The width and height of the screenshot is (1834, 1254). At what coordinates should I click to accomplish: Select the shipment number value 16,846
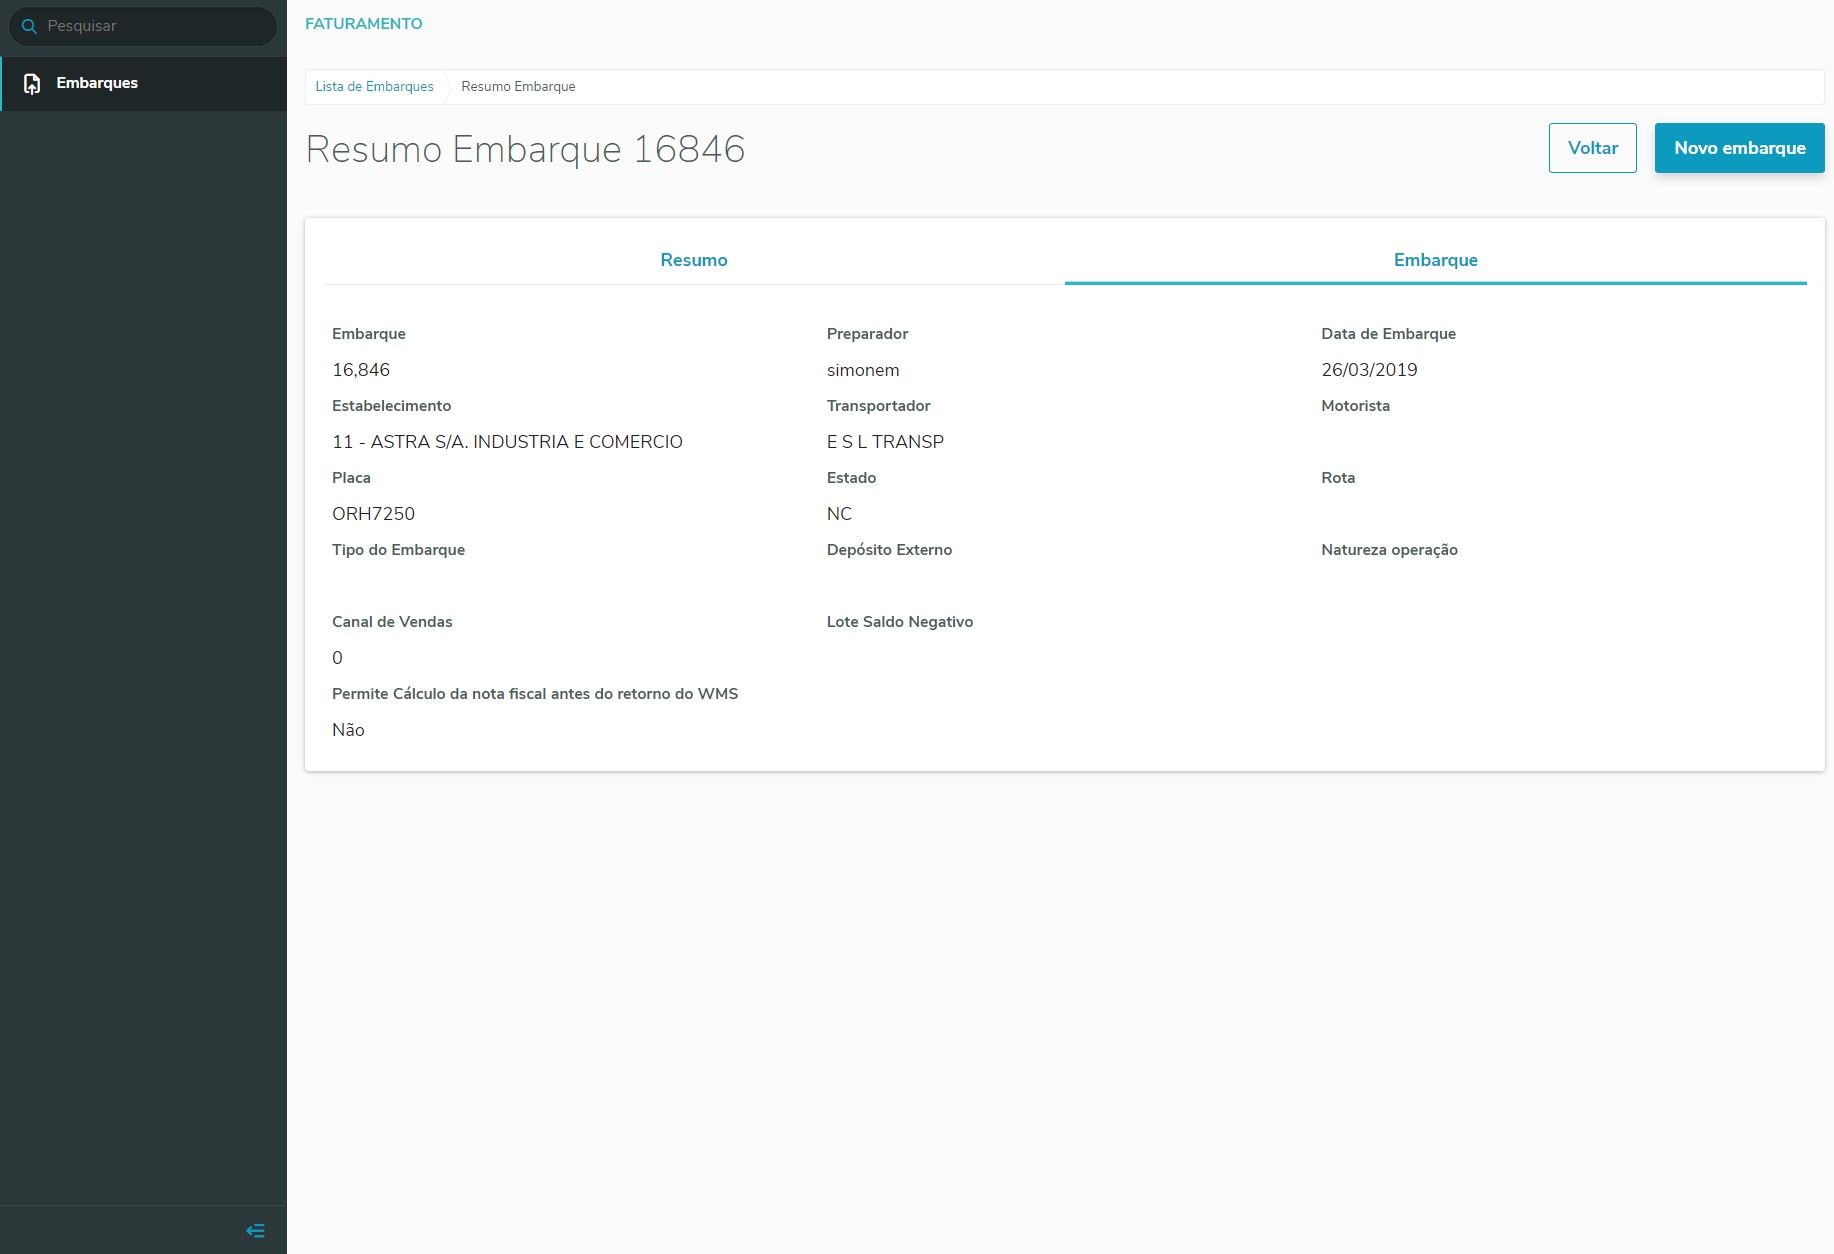coord(361,370)
